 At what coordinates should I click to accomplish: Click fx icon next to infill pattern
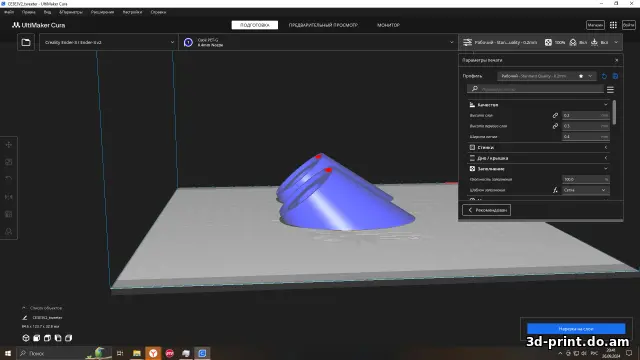click(x=555, y=190)
